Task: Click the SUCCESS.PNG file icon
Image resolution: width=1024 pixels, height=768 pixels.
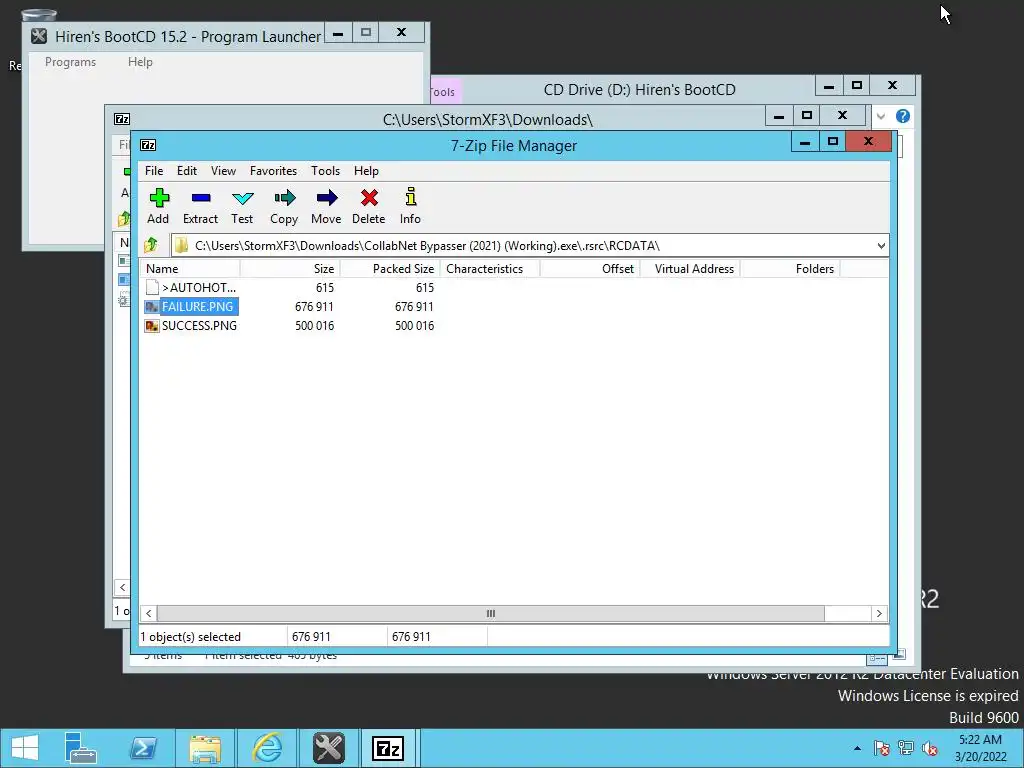Action: [152, 325]
